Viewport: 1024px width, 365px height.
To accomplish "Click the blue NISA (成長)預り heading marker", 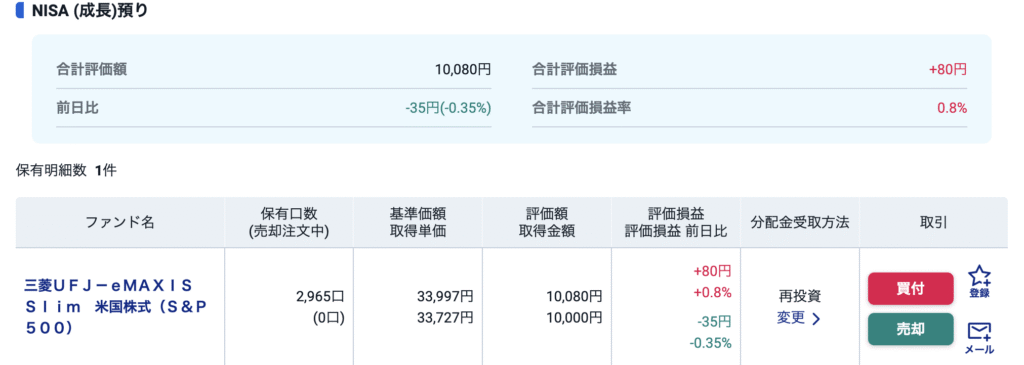I will [19, 11].
